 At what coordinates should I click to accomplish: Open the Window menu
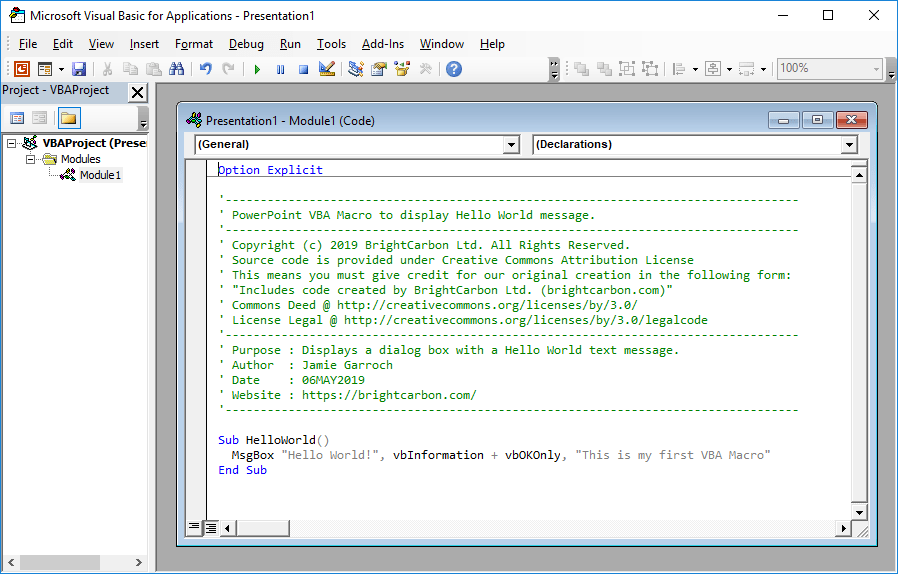point(442,44)
